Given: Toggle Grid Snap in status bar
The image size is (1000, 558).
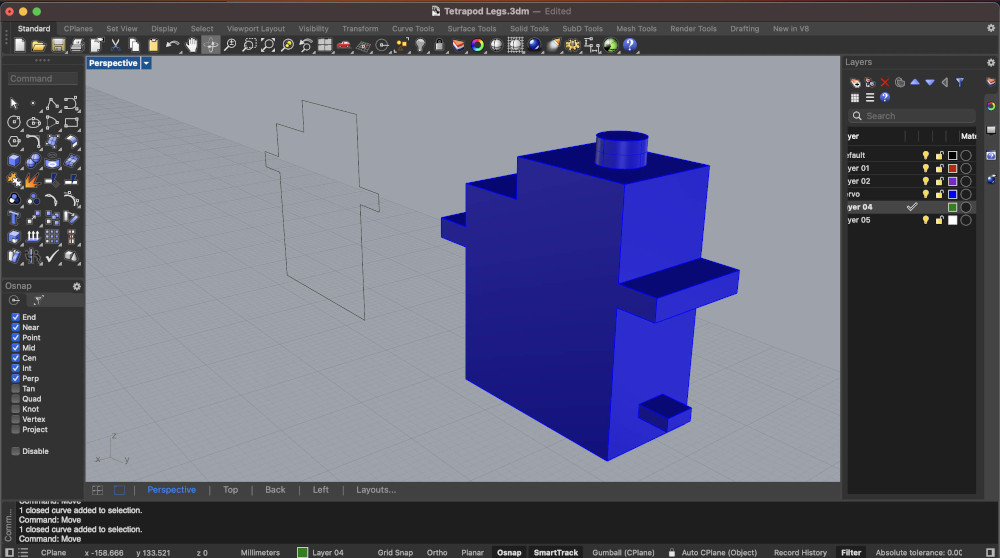Looking at the screenshot, I should [395, 552].
